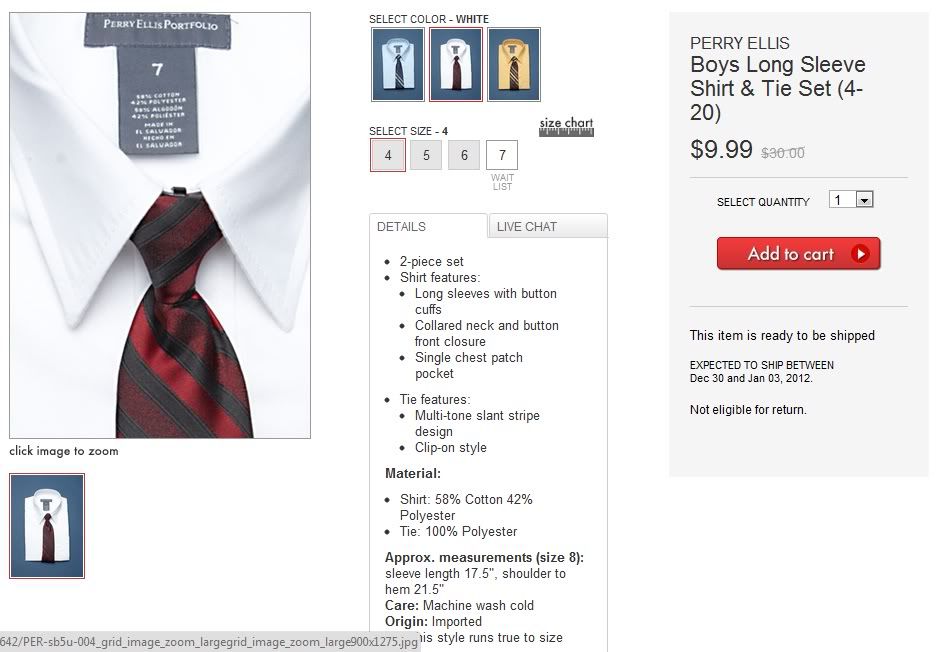Click the Boys Long Sleeve Shirt title

(777, 88)
